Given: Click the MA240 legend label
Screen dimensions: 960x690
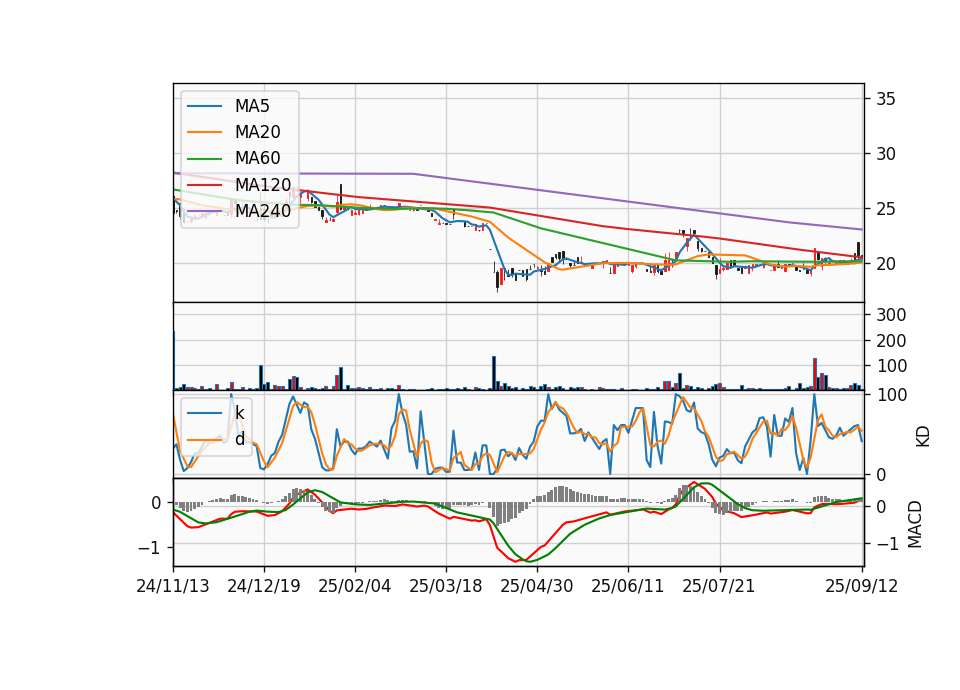Looking at the screenshot, I should point(263,211).
